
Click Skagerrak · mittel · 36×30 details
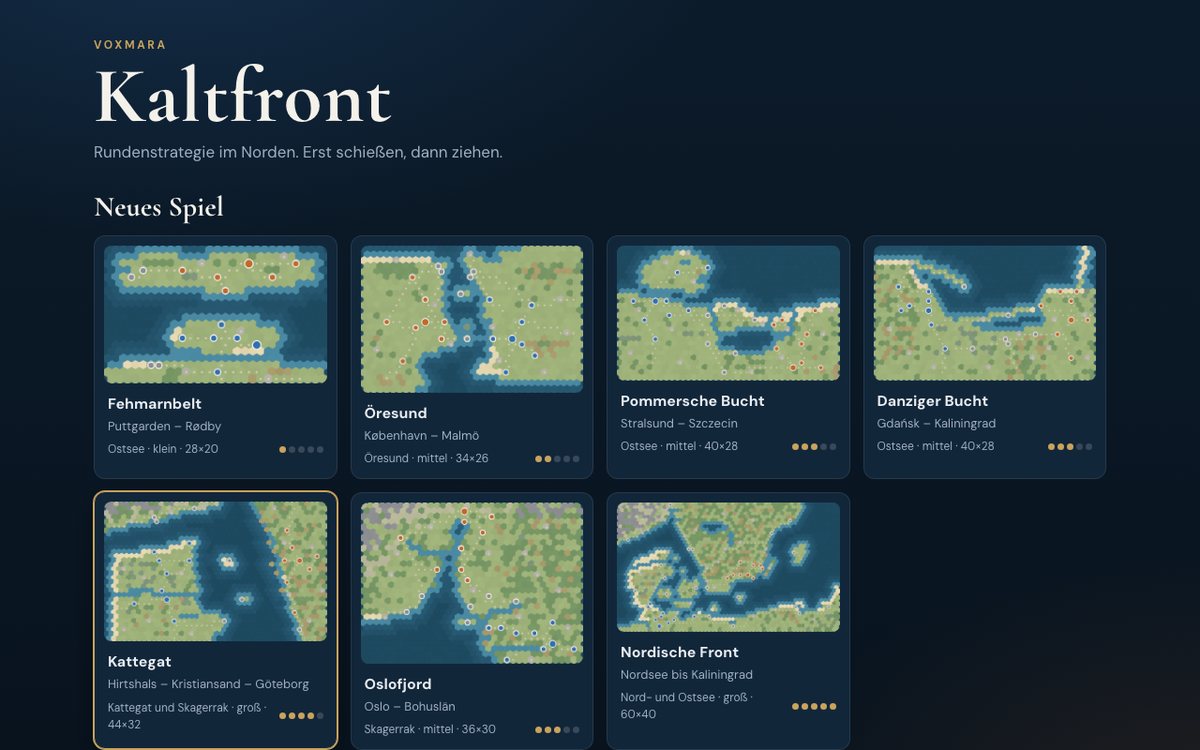[430, 729]
